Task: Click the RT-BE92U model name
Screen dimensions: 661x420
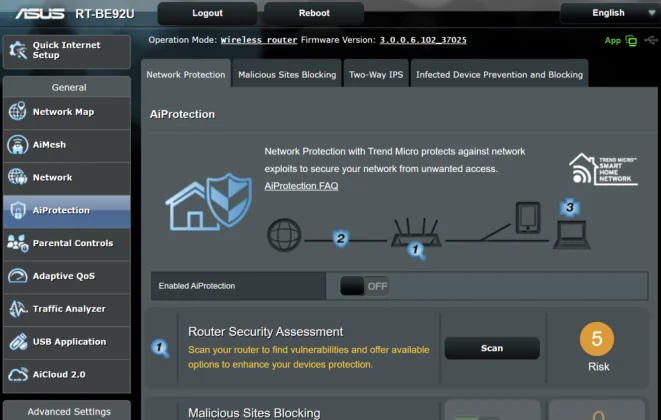Action: [105, 14]
